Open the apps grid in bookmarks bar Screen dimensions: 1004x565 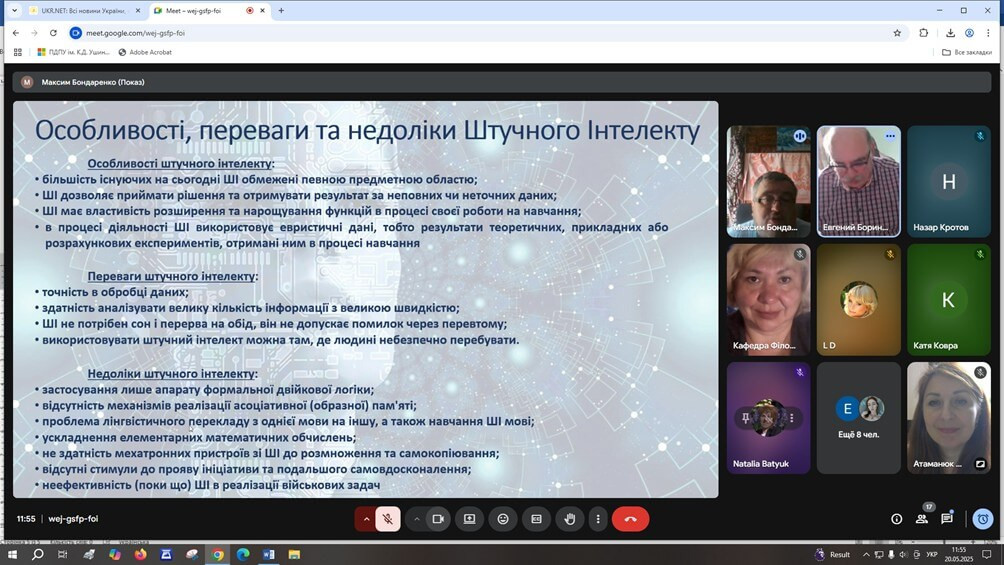[17, 52]
